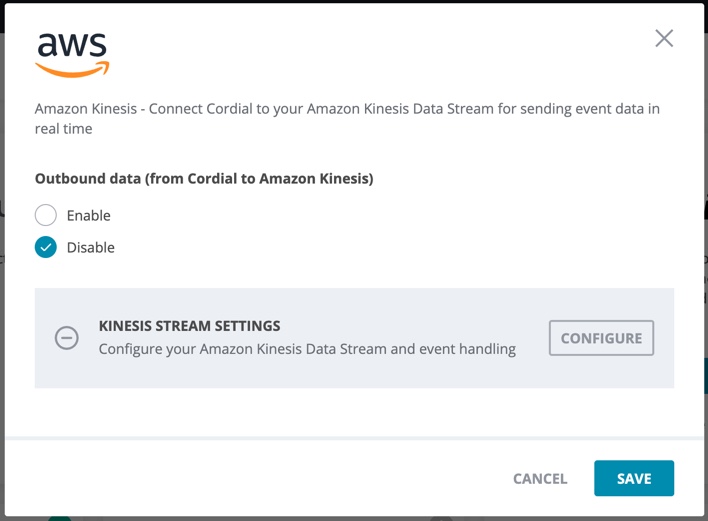Click "Configure your Amazon Kinesis Data Stream" description
Screen dimensions: 708x521
[307, 349]
